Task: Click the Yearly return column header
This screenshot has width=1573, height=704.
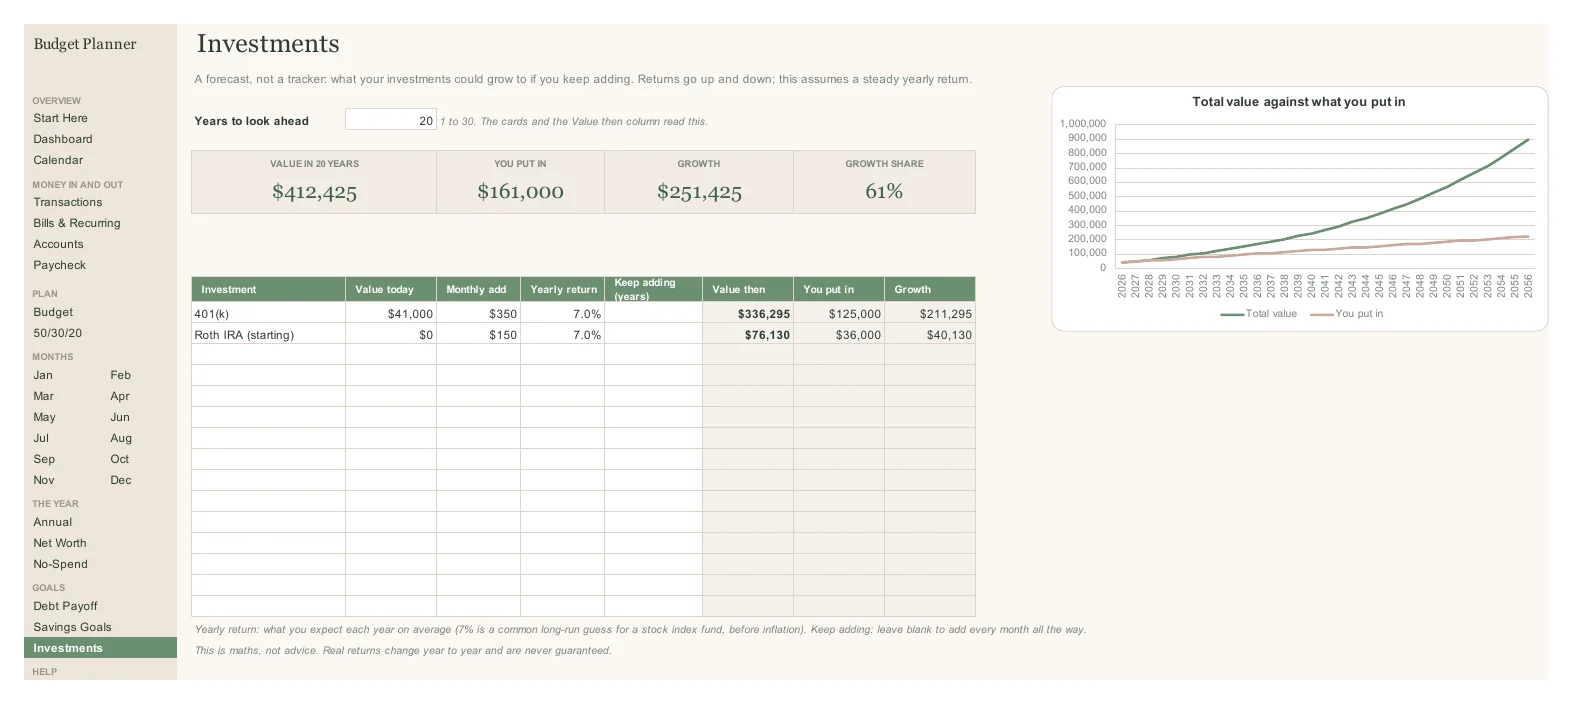Action: tap(563, 289)
